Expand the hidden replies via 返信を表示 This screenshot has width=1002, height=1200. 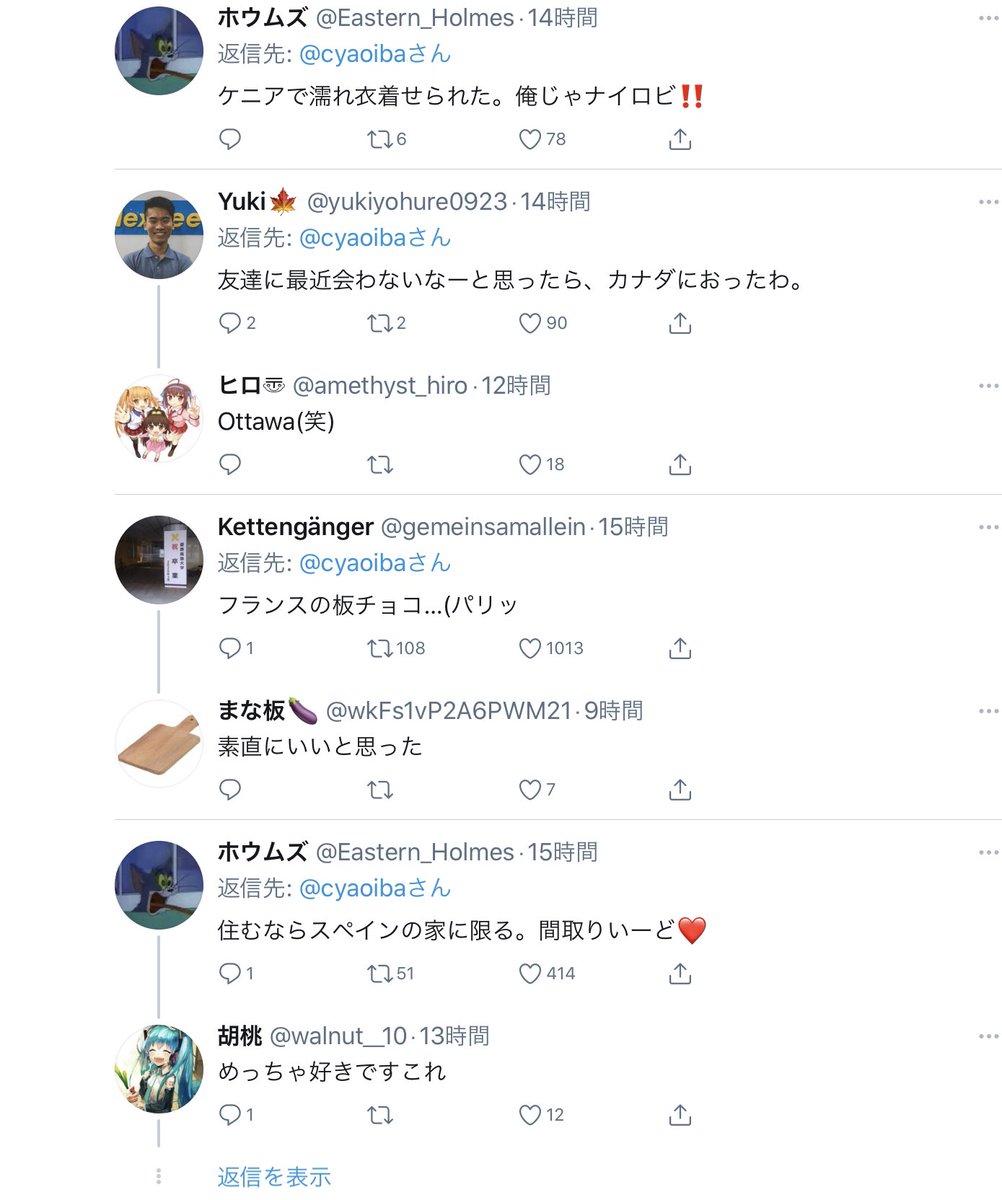[274, 1177]
